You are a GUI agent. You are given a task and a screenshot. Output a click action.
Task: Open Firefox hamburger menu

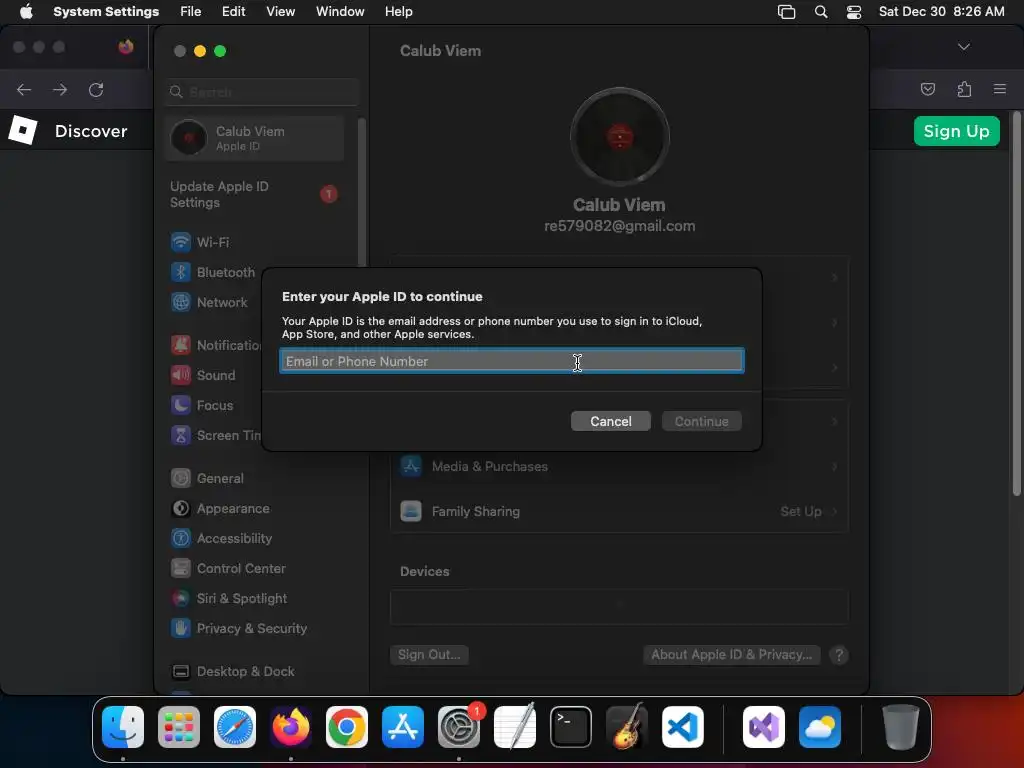(x=999, y=89)
